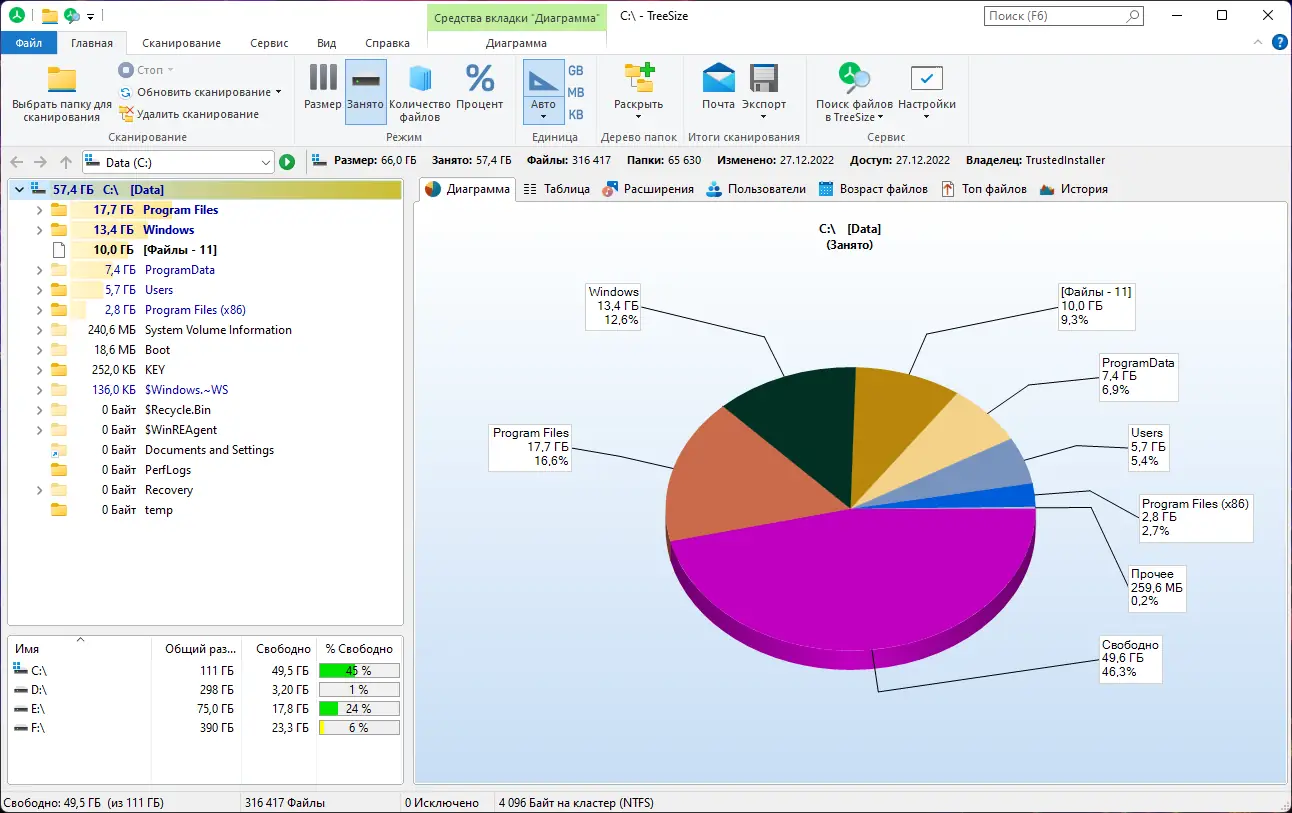Click the Documents and Settings shortcut folder icon
The width and height of the screenshot is (1292, 813).
pyautogui.click(x=59, y=450)
